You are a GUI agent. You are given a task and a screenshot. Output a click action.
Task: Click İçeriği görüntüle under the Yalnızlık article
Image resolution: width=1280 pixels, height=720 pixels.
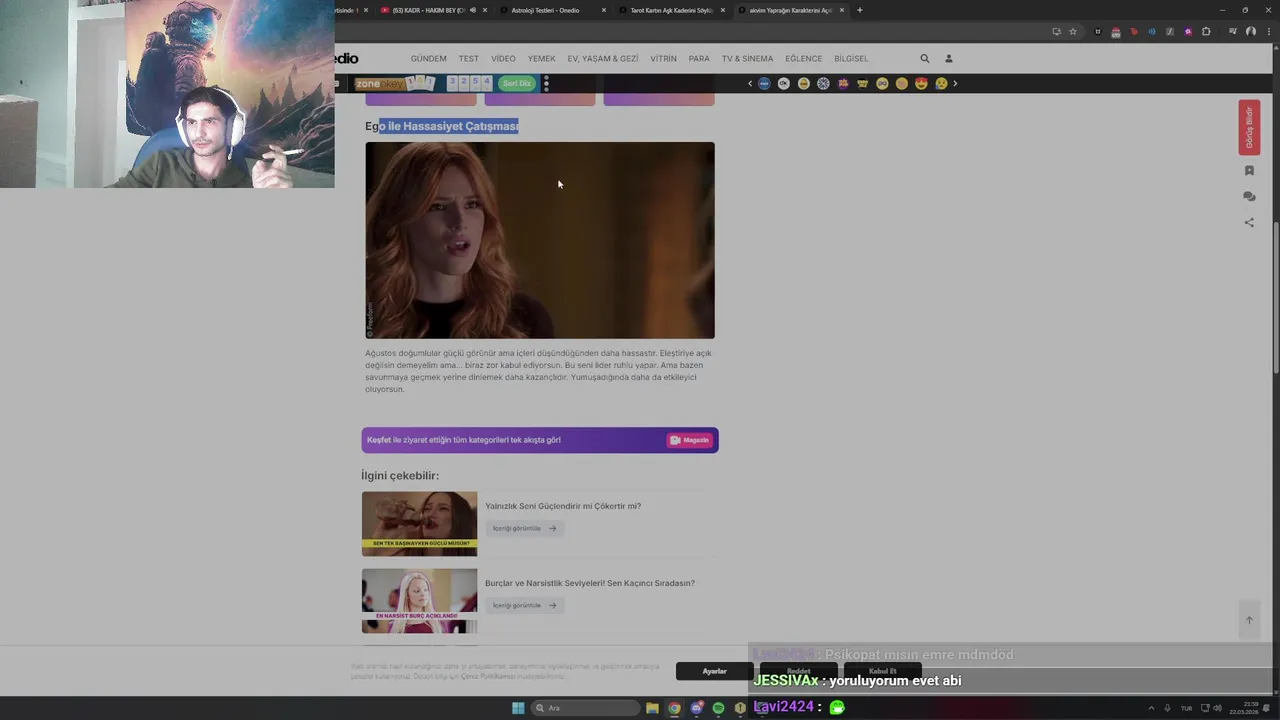(x=524, y=528)
